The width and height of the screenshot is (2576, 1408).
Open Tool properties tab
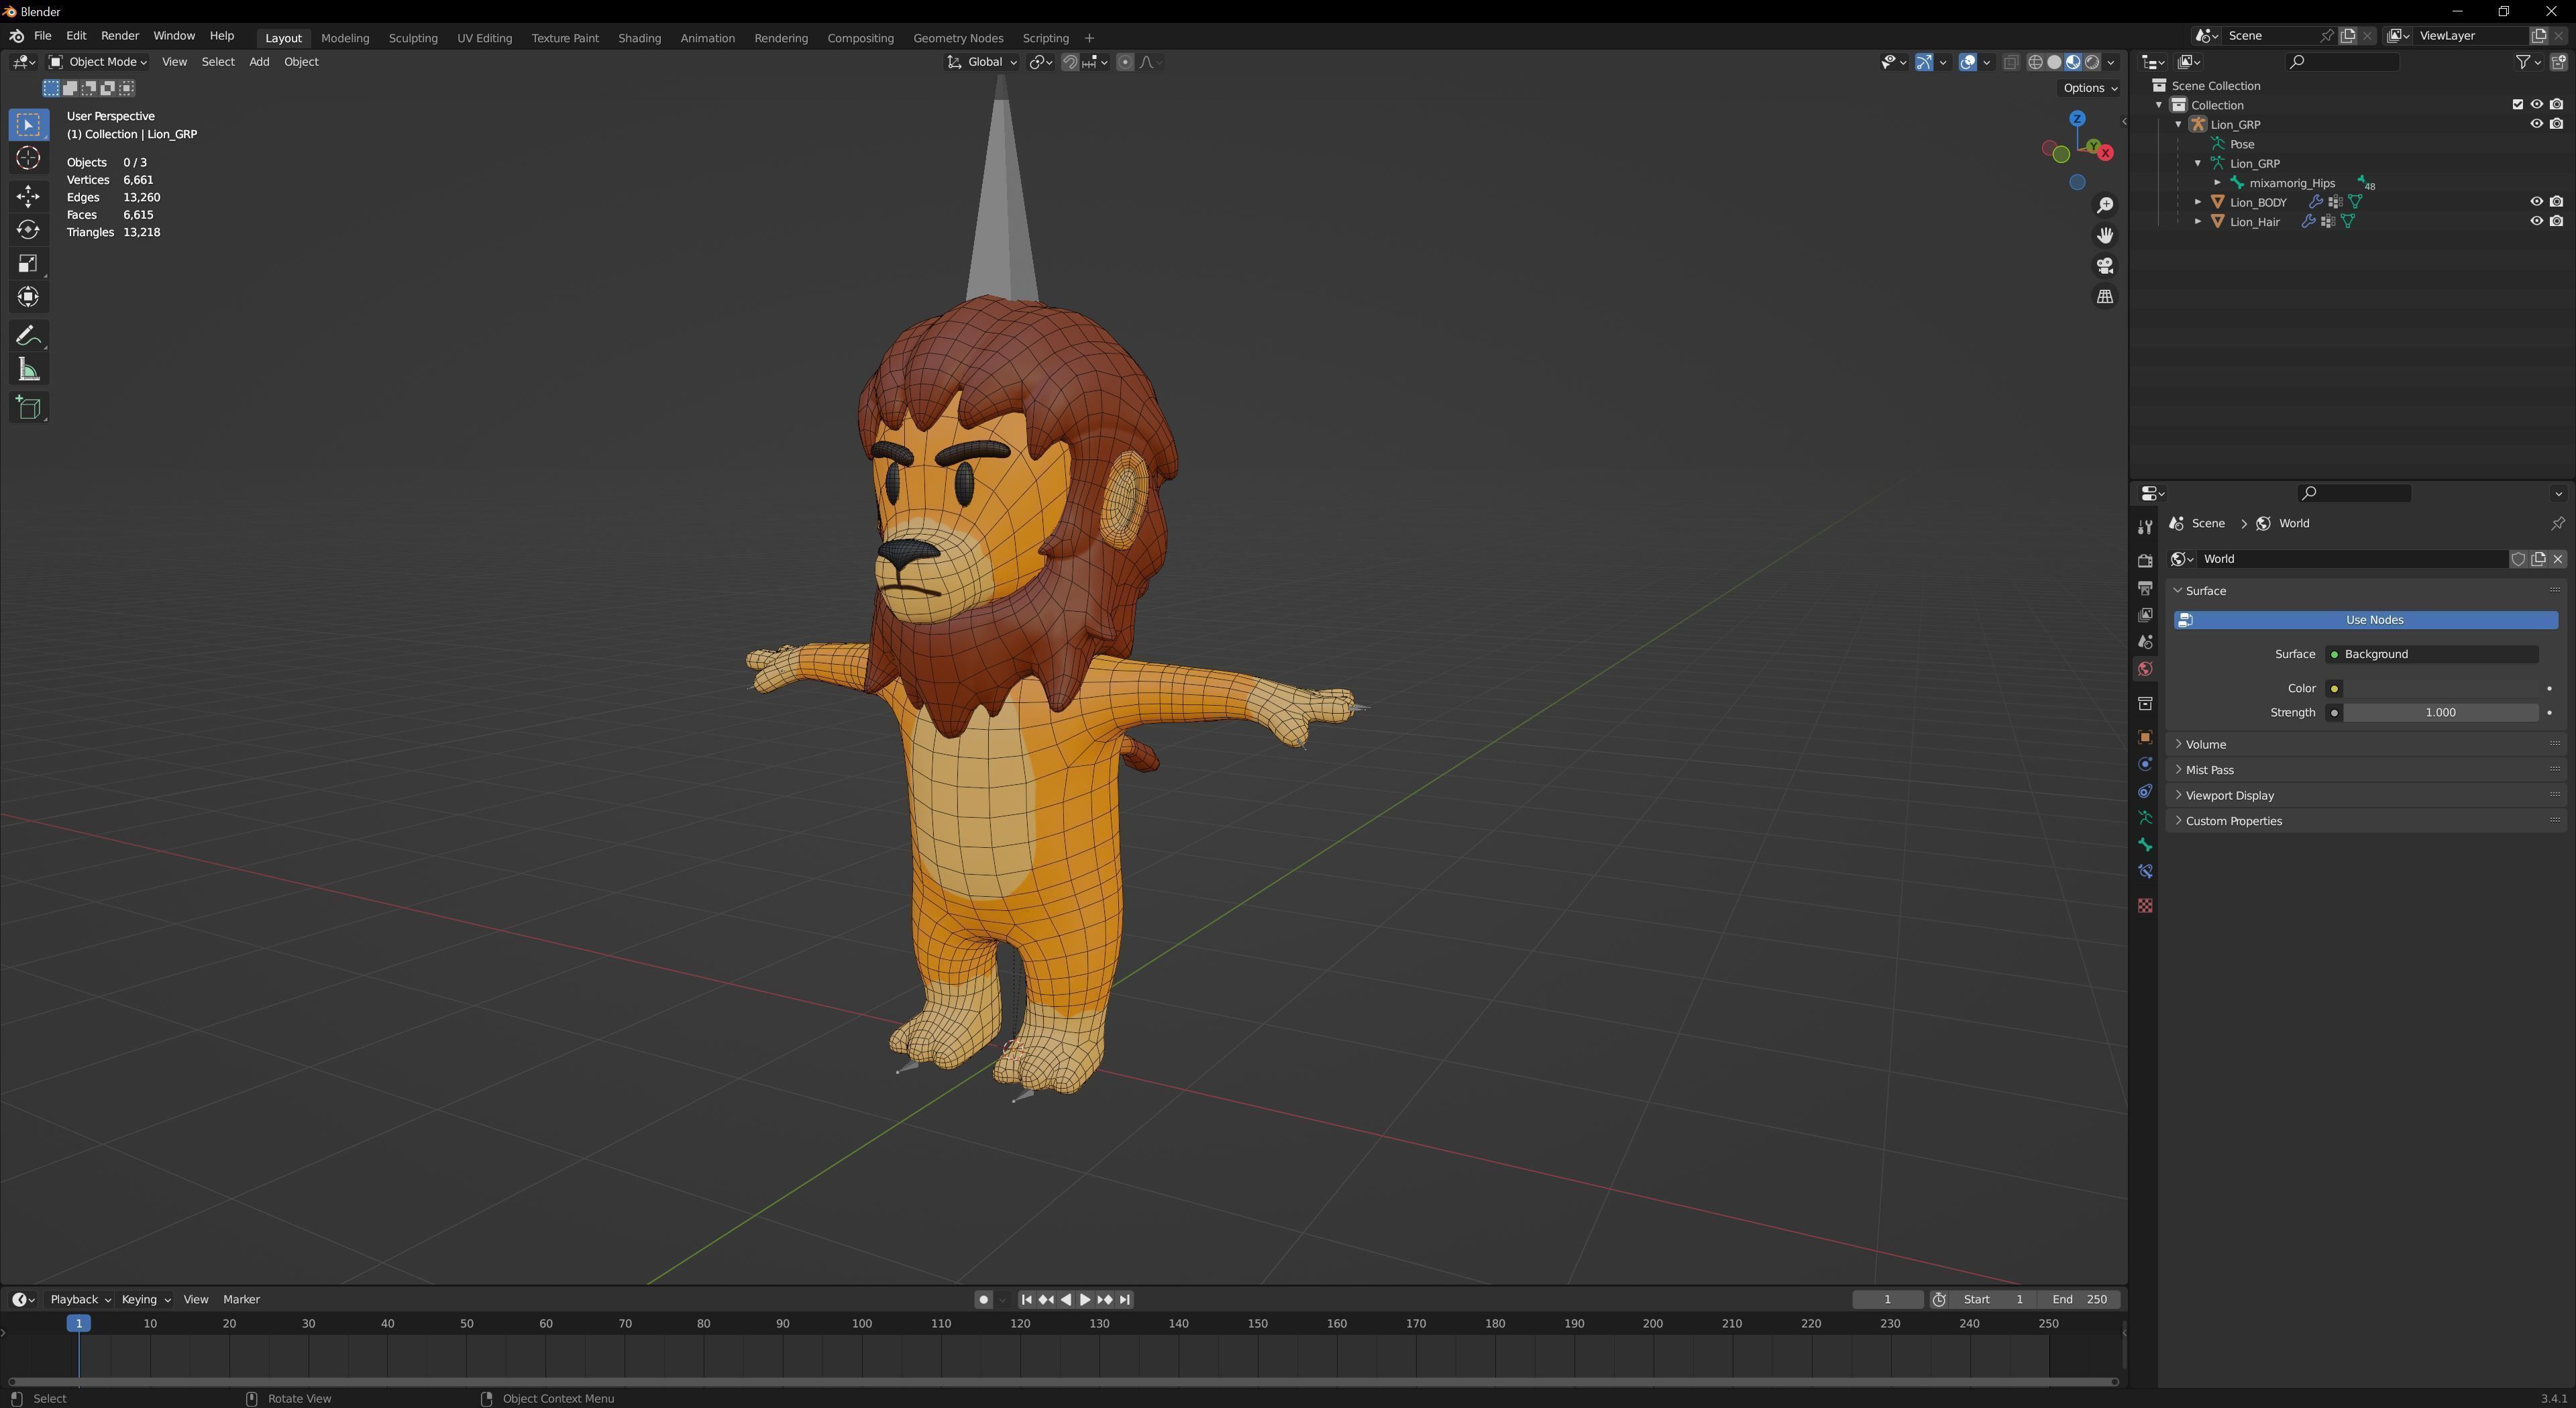tap(2144, 527)
